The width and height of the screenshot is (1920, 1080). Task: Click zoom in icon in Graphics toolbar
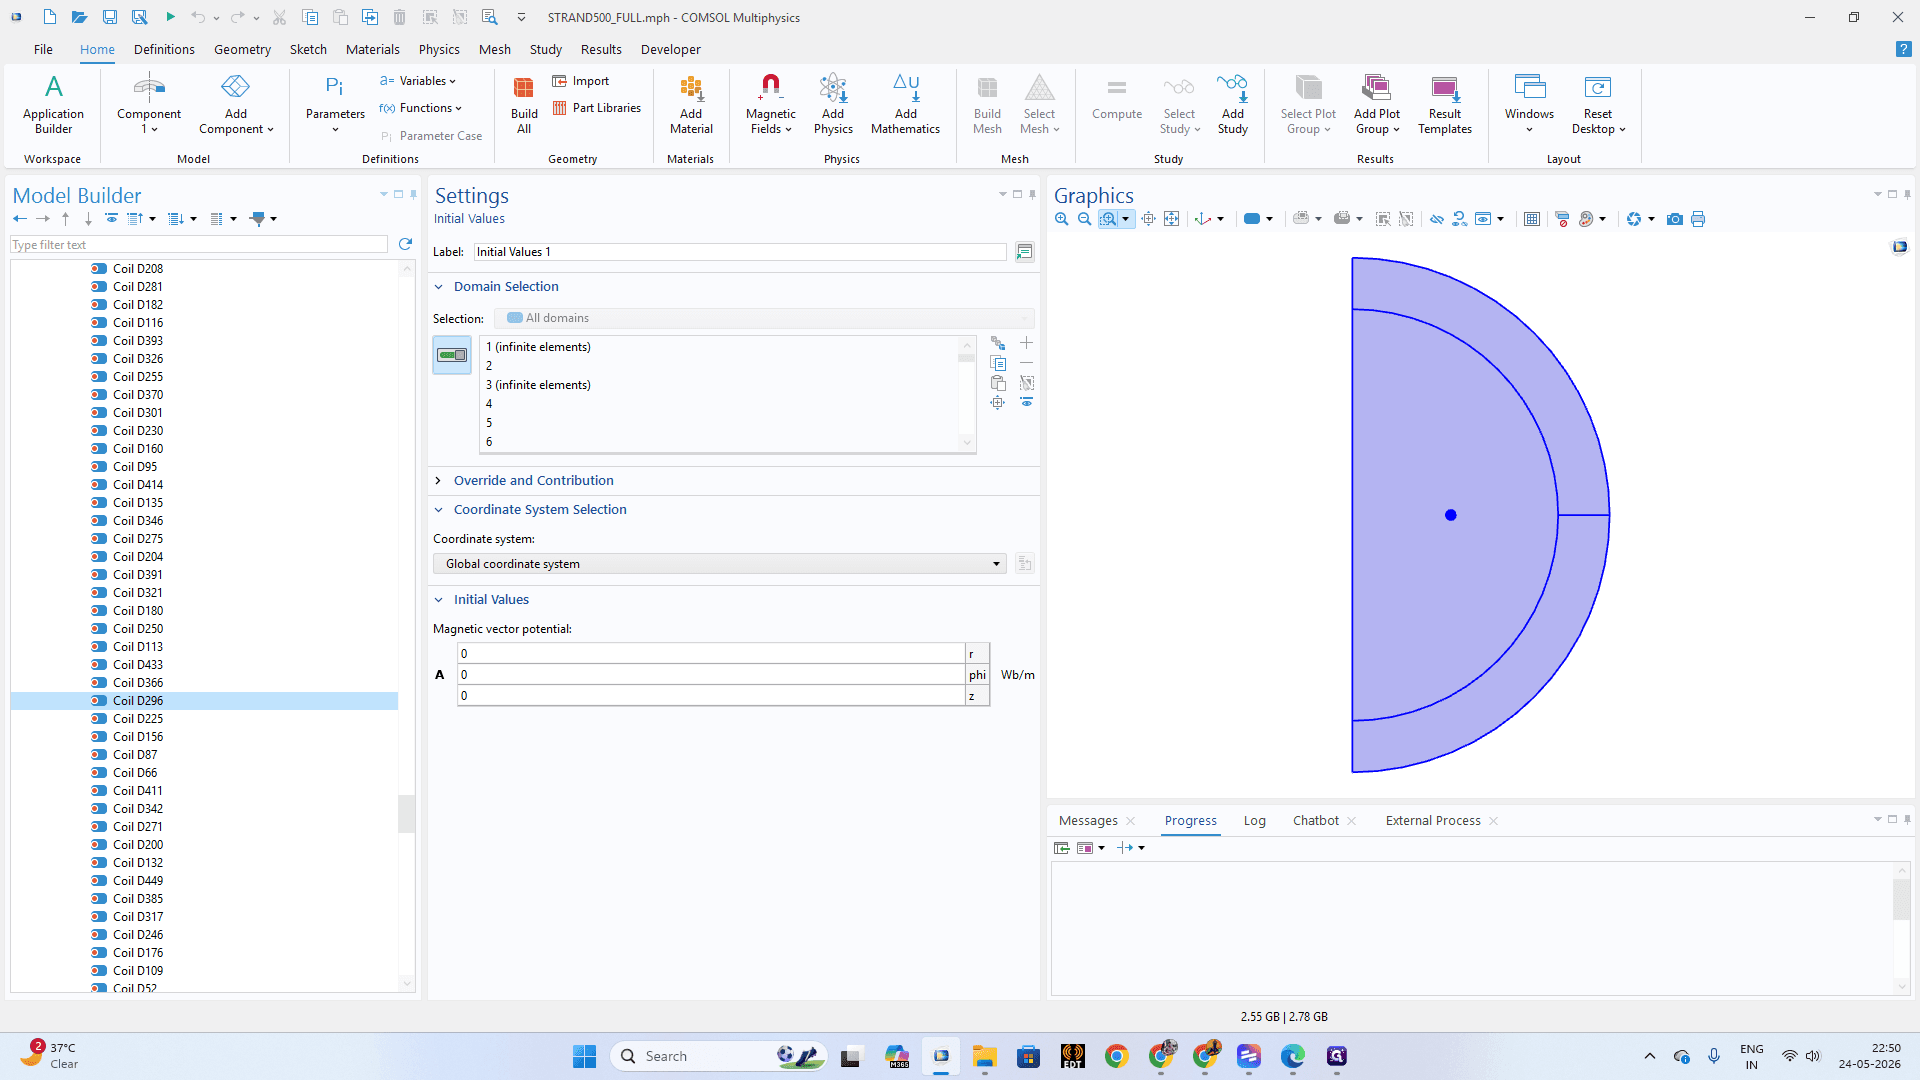1062,219
